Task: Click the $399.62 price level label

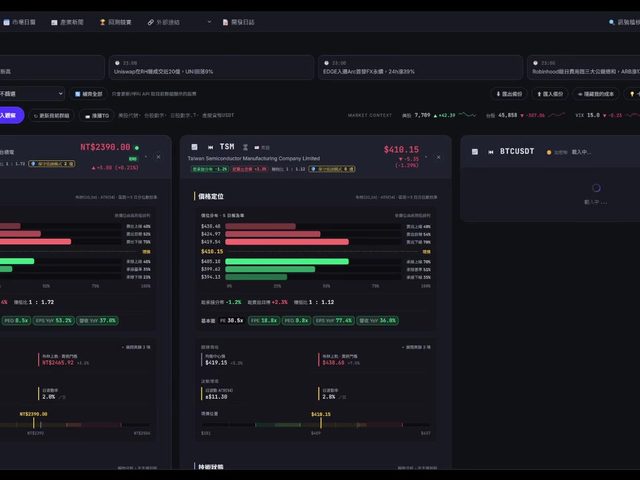Action: pos(211,269)
